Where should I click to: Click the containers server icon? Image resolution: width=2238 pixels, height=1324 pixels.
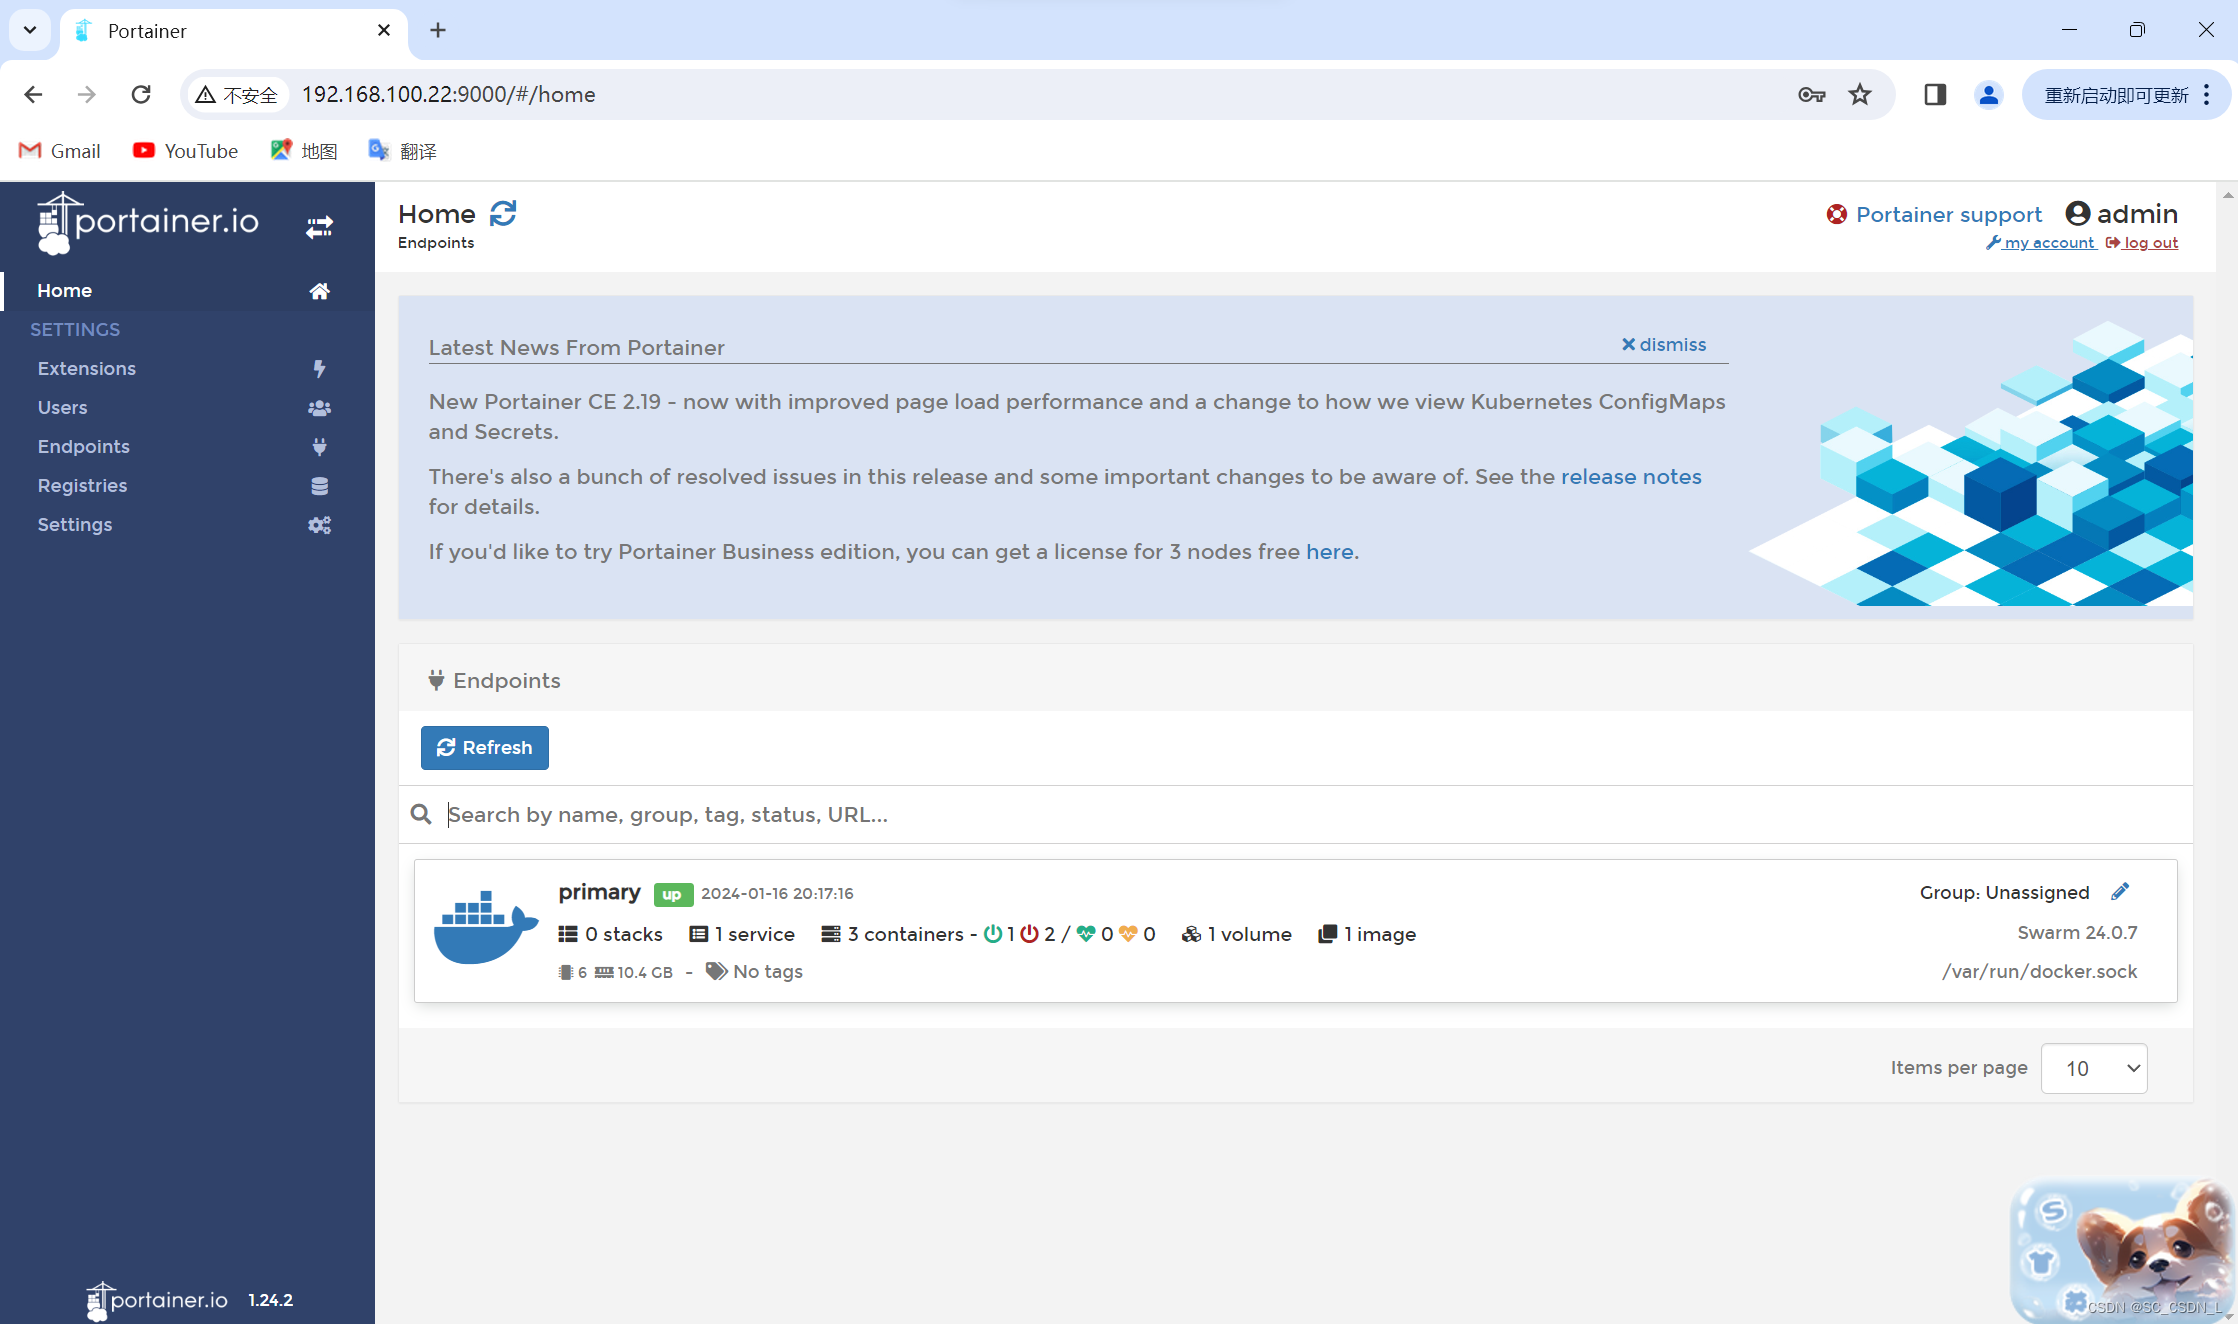(831, 934)
